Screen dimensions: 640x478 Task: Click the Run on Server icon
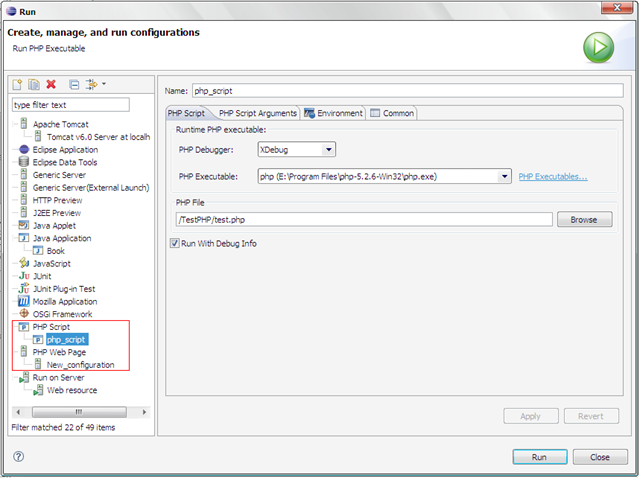[x=24, y=378]
